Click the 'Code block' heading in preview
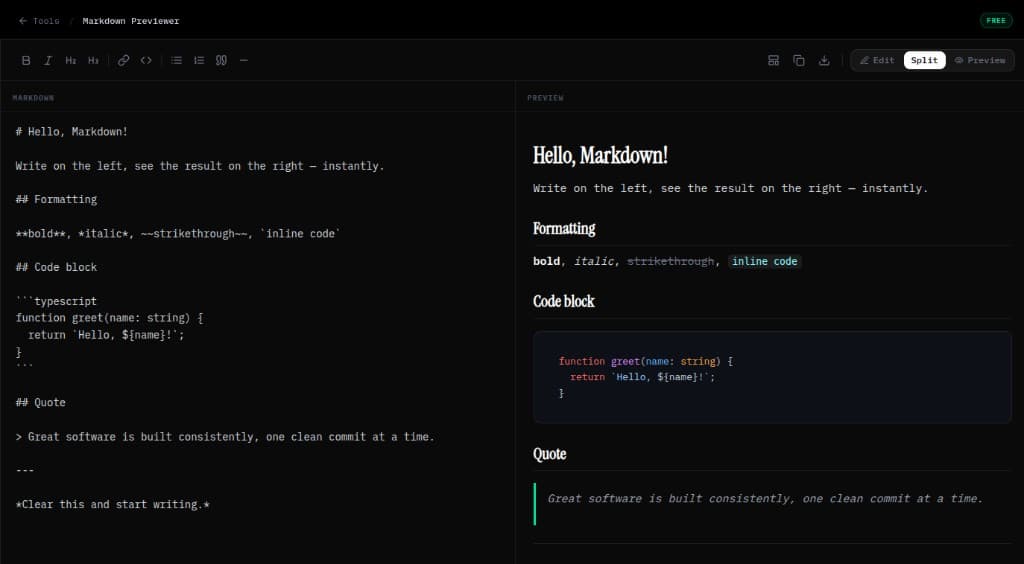 [564, 301]
